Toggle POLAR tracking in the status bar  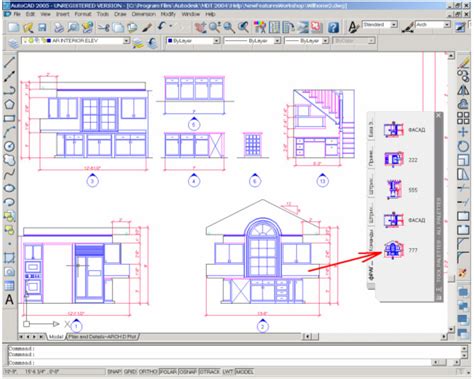(x=169, y=371)
